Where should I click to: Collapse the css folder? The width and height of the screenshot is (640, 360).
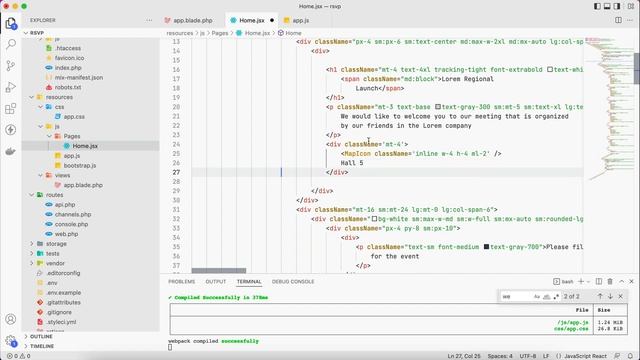pos(40,107)
